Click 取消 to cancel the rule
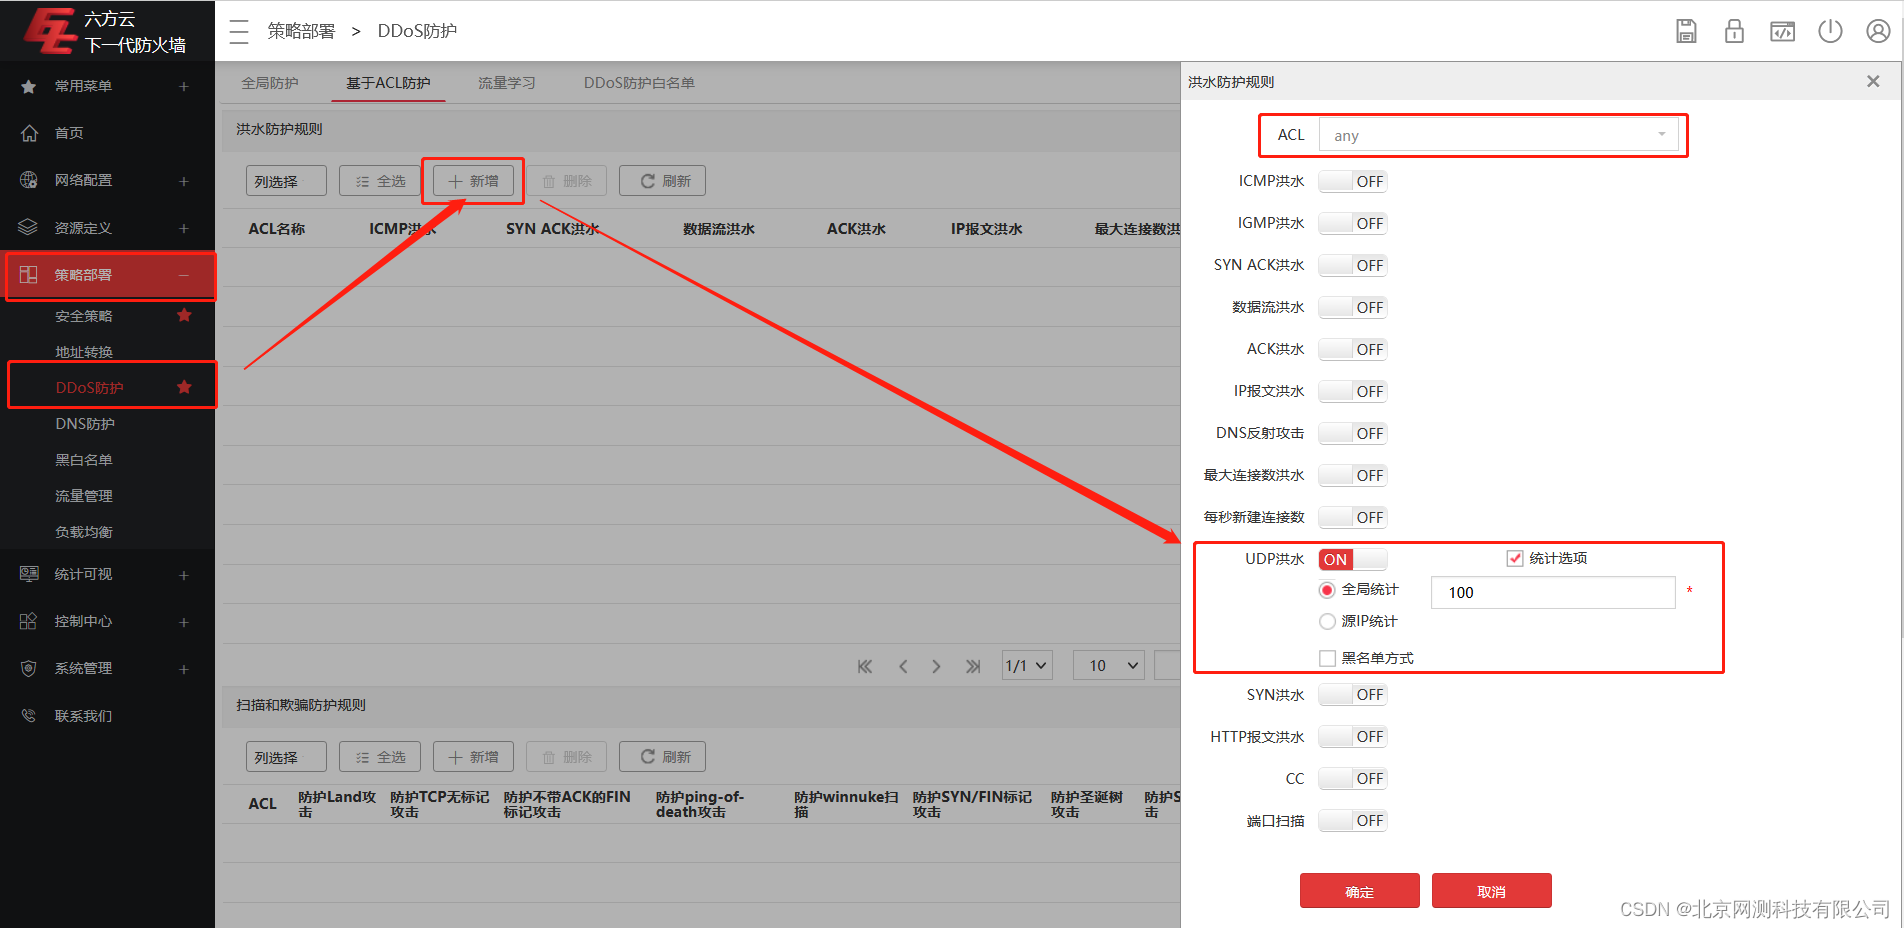This screenshot has width=1904, height=928. pos(1491,891)
